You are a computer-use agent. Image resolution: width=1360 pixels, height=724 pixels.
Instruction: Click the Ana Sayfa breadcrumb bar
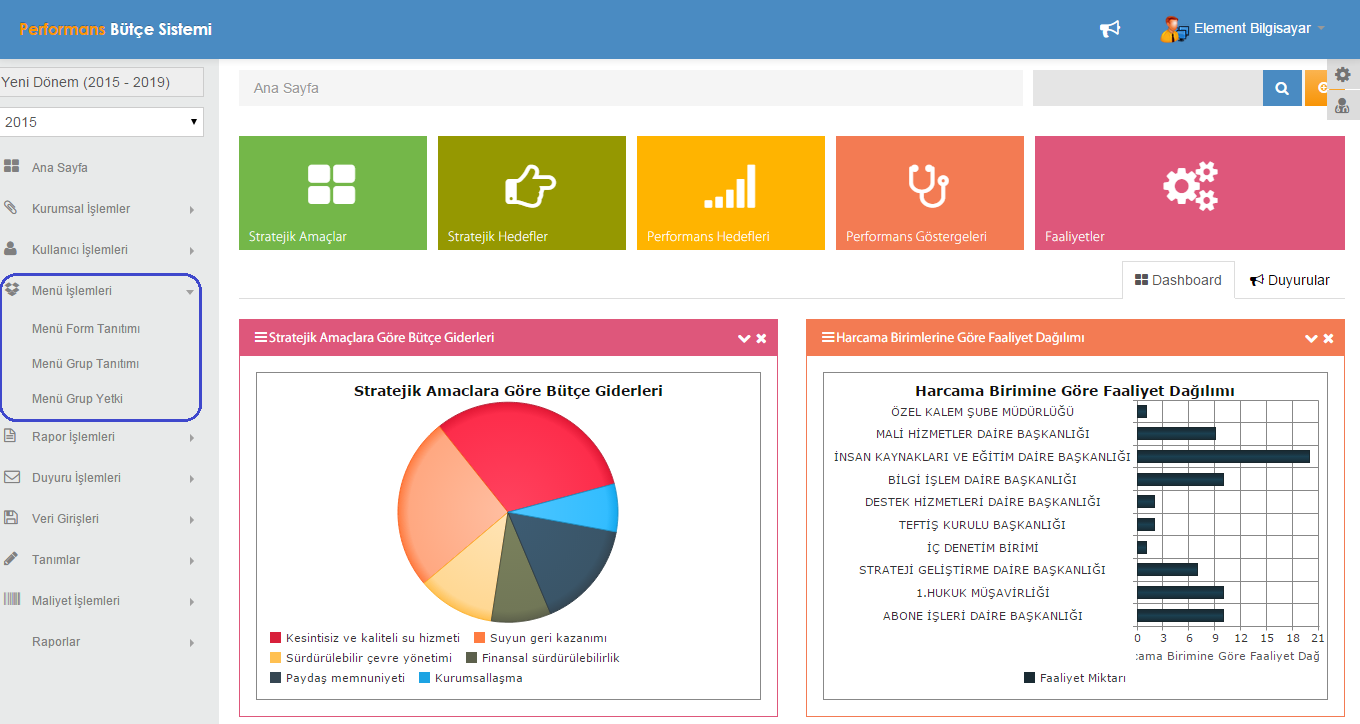pyautogui.click(x=631, y=88)
